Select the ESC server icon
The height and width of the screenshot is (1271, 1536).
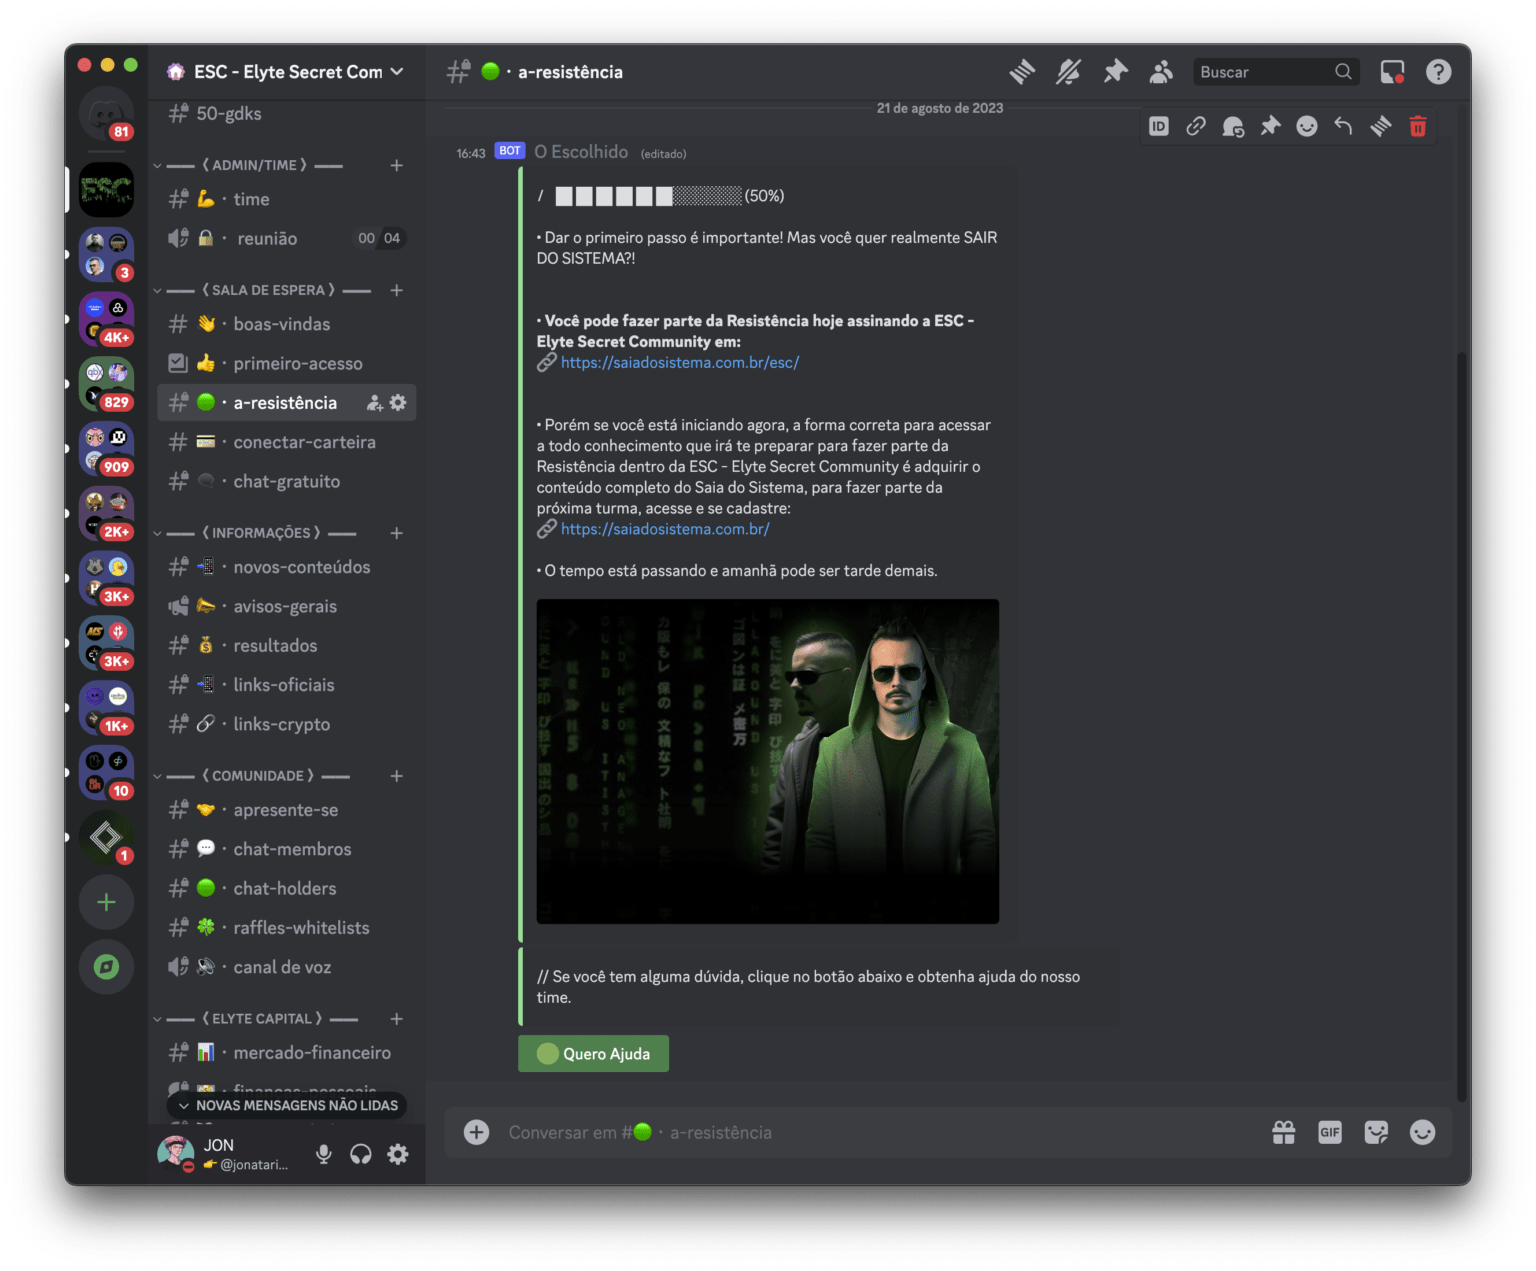click(x=106, y=190)
